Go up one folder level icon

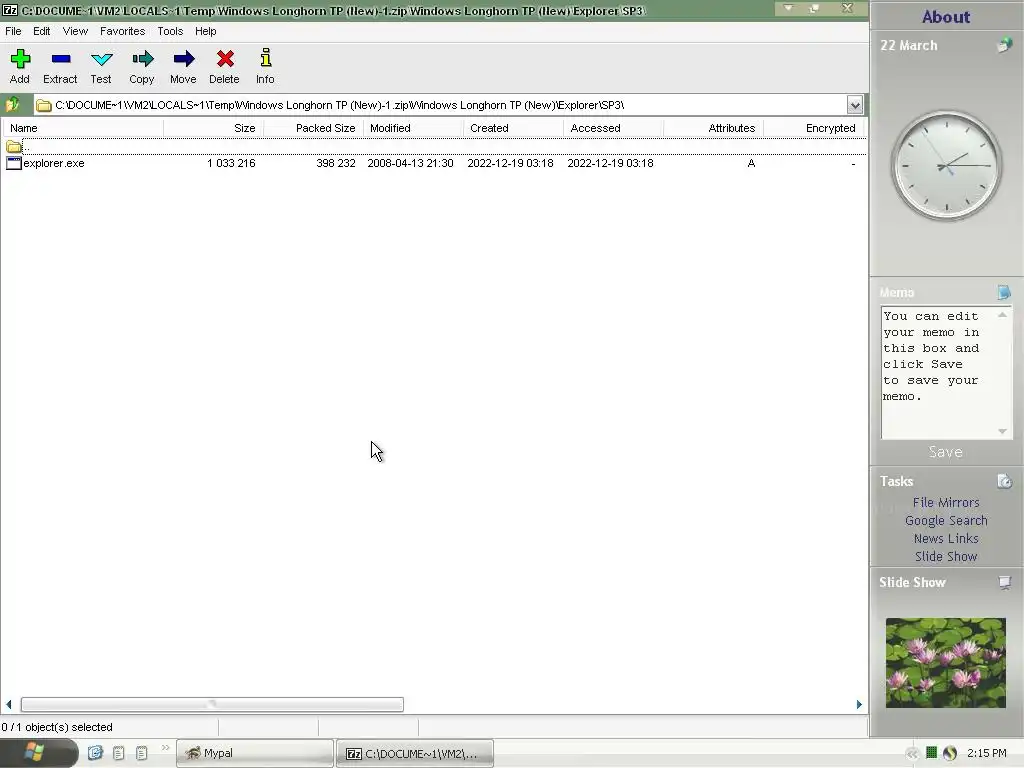pyautogui.click(x=12, y=104)
